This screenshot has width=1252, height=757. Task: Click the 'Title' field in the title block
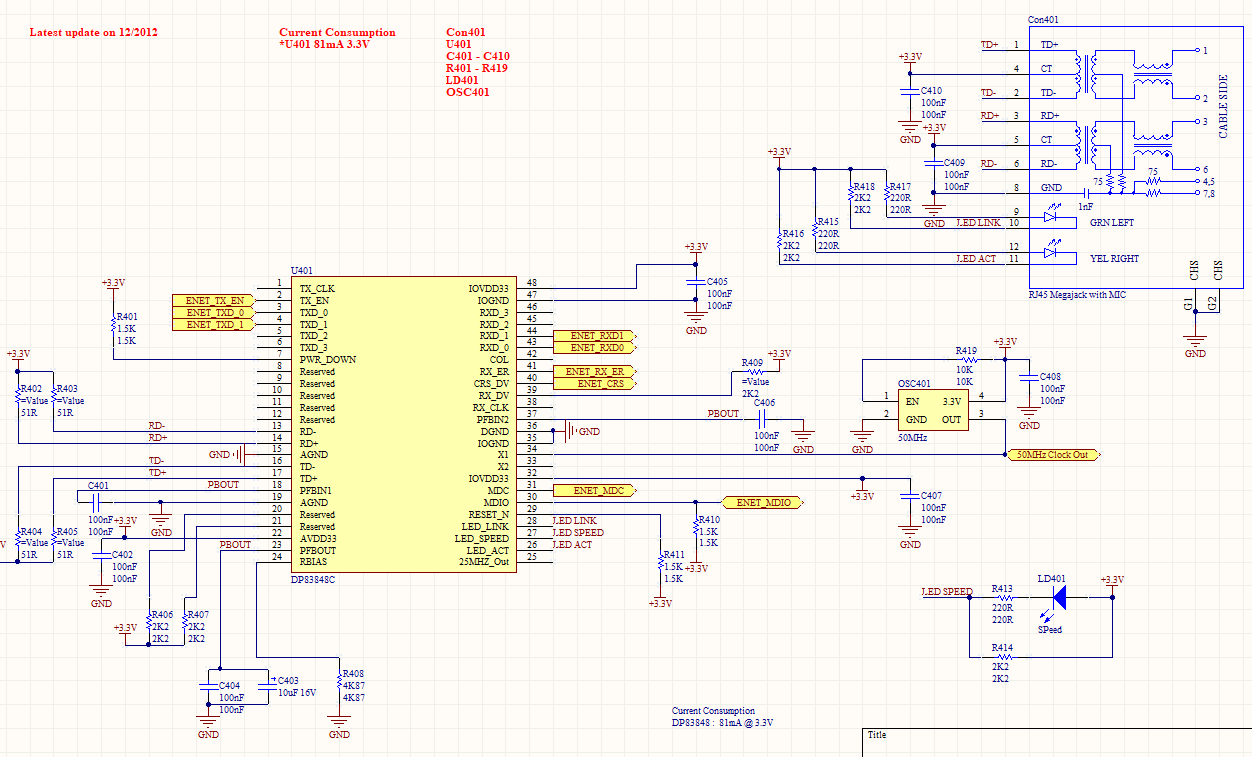click(x=877, y=735)
